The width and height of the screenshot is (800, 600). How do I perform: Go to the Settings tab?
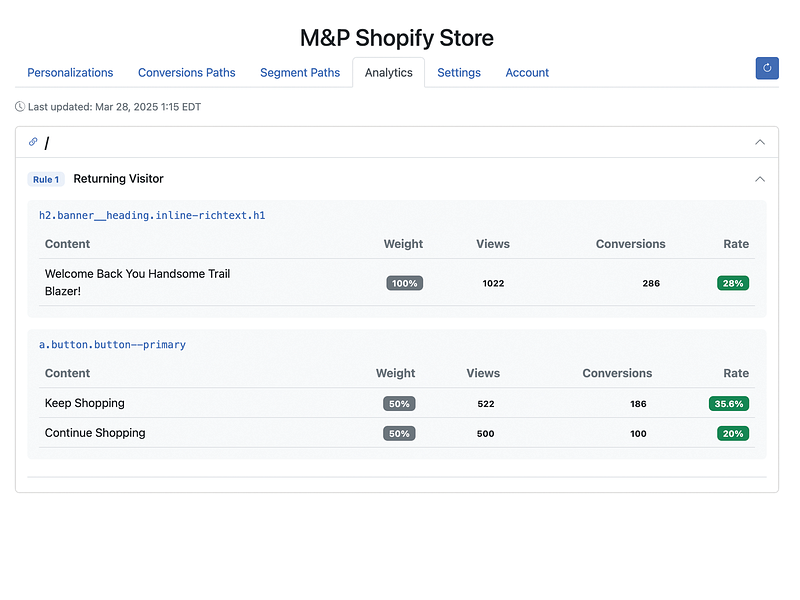(459, 72)
